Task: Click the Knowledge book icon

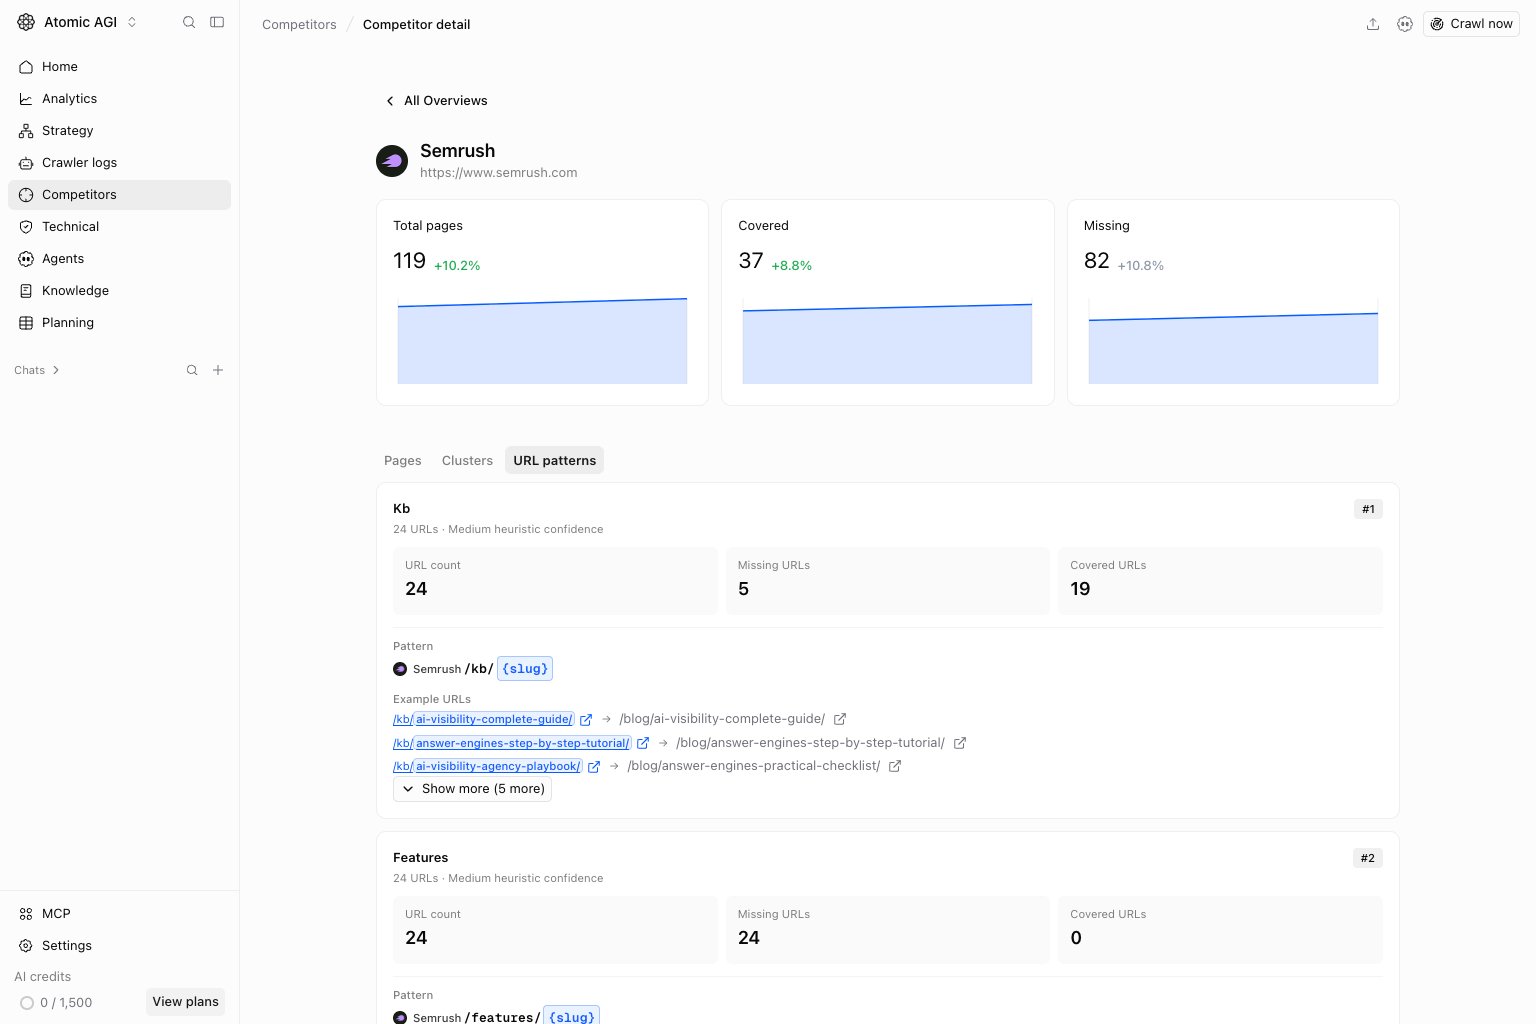Action: click(x=26, y=291)
